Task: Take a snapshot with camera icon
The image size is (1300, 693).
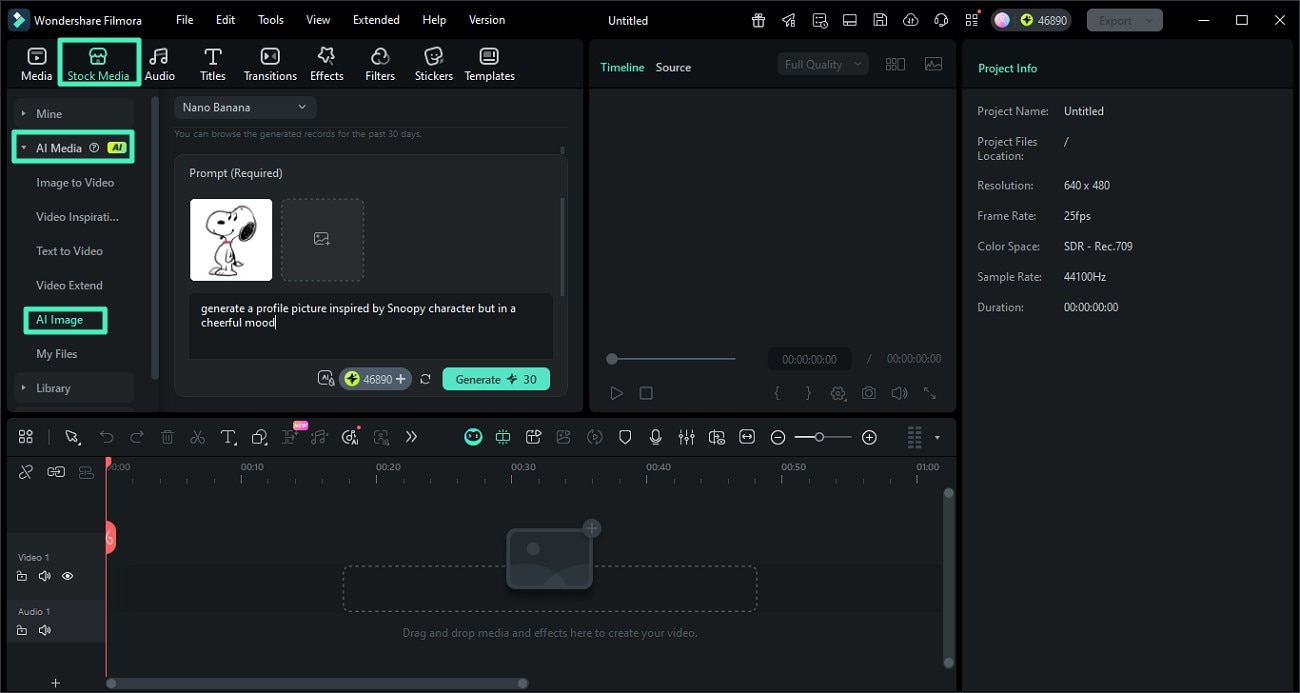Action: pyautogui.click(x=869, y=393)
